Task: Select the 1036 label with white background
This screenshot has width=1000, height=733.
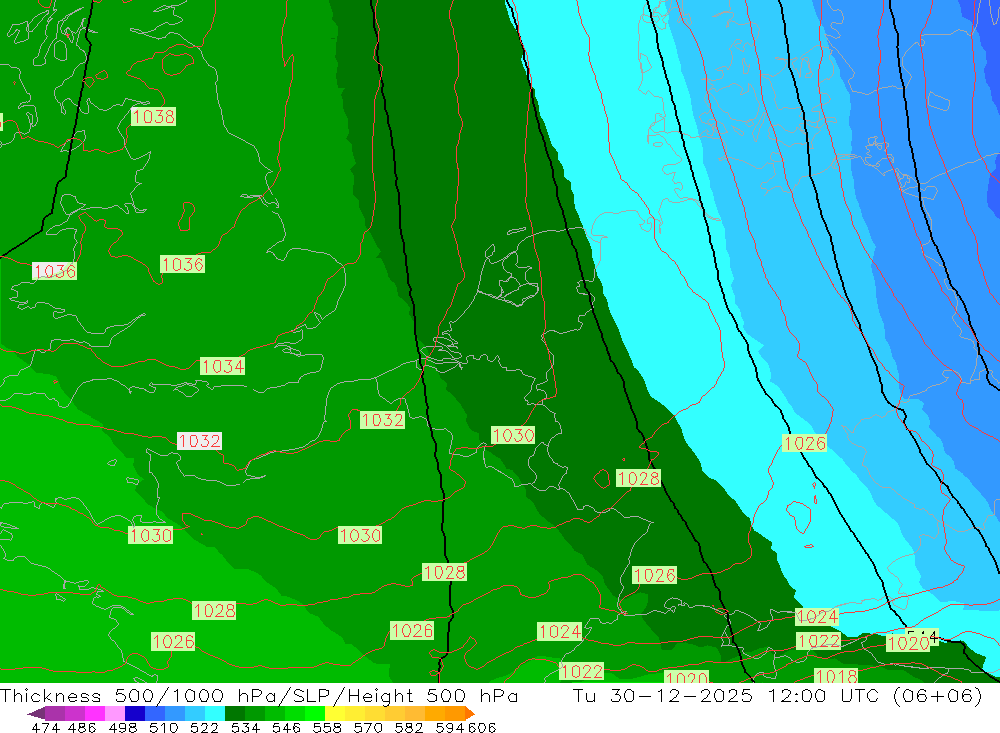Action: pos(54,271)
